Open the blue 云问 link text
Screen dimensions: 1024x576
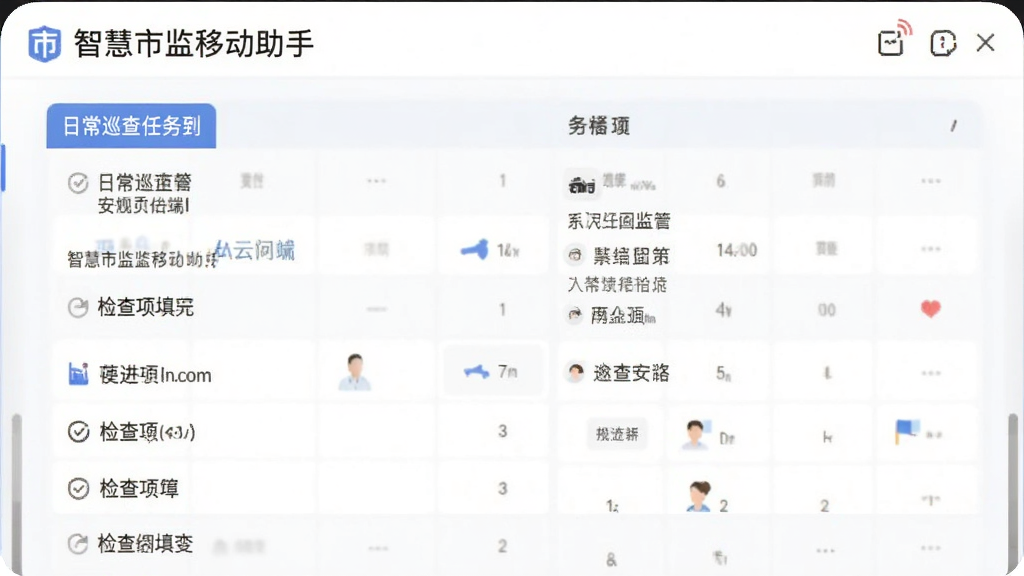(x=255, y=249)
